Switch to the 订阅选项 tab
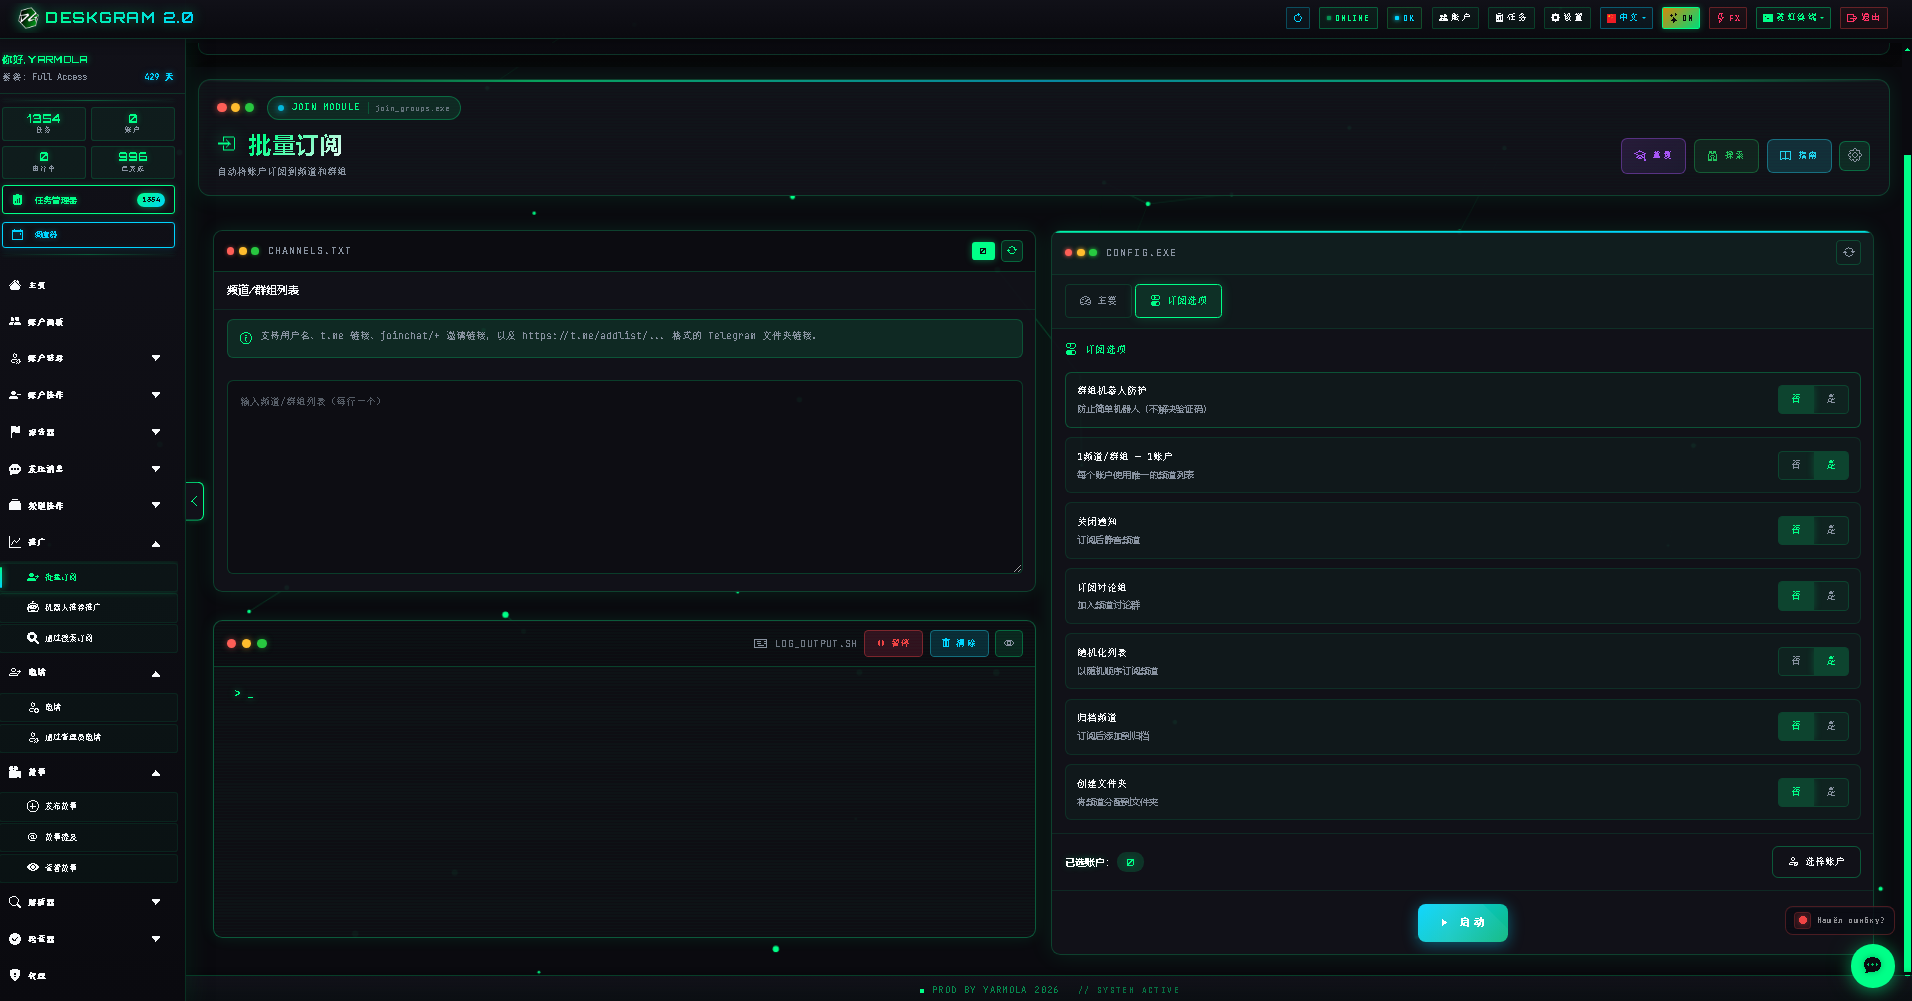 (1178, 301)
